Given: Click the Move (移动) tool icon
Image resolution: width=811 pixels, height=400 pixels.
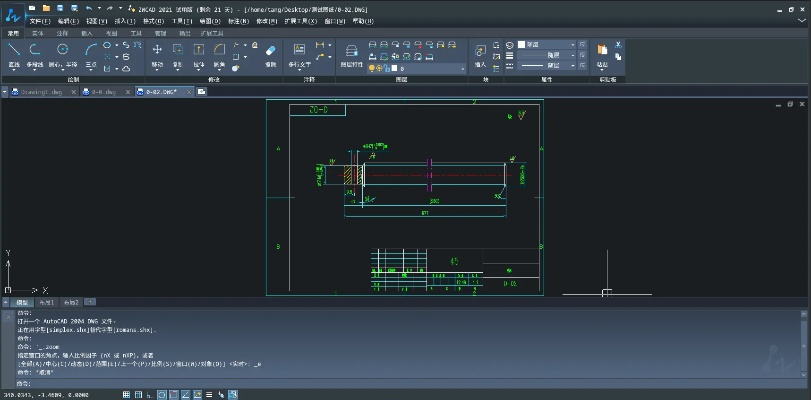Looking at the screenshot, I should [x=157, y=52].
